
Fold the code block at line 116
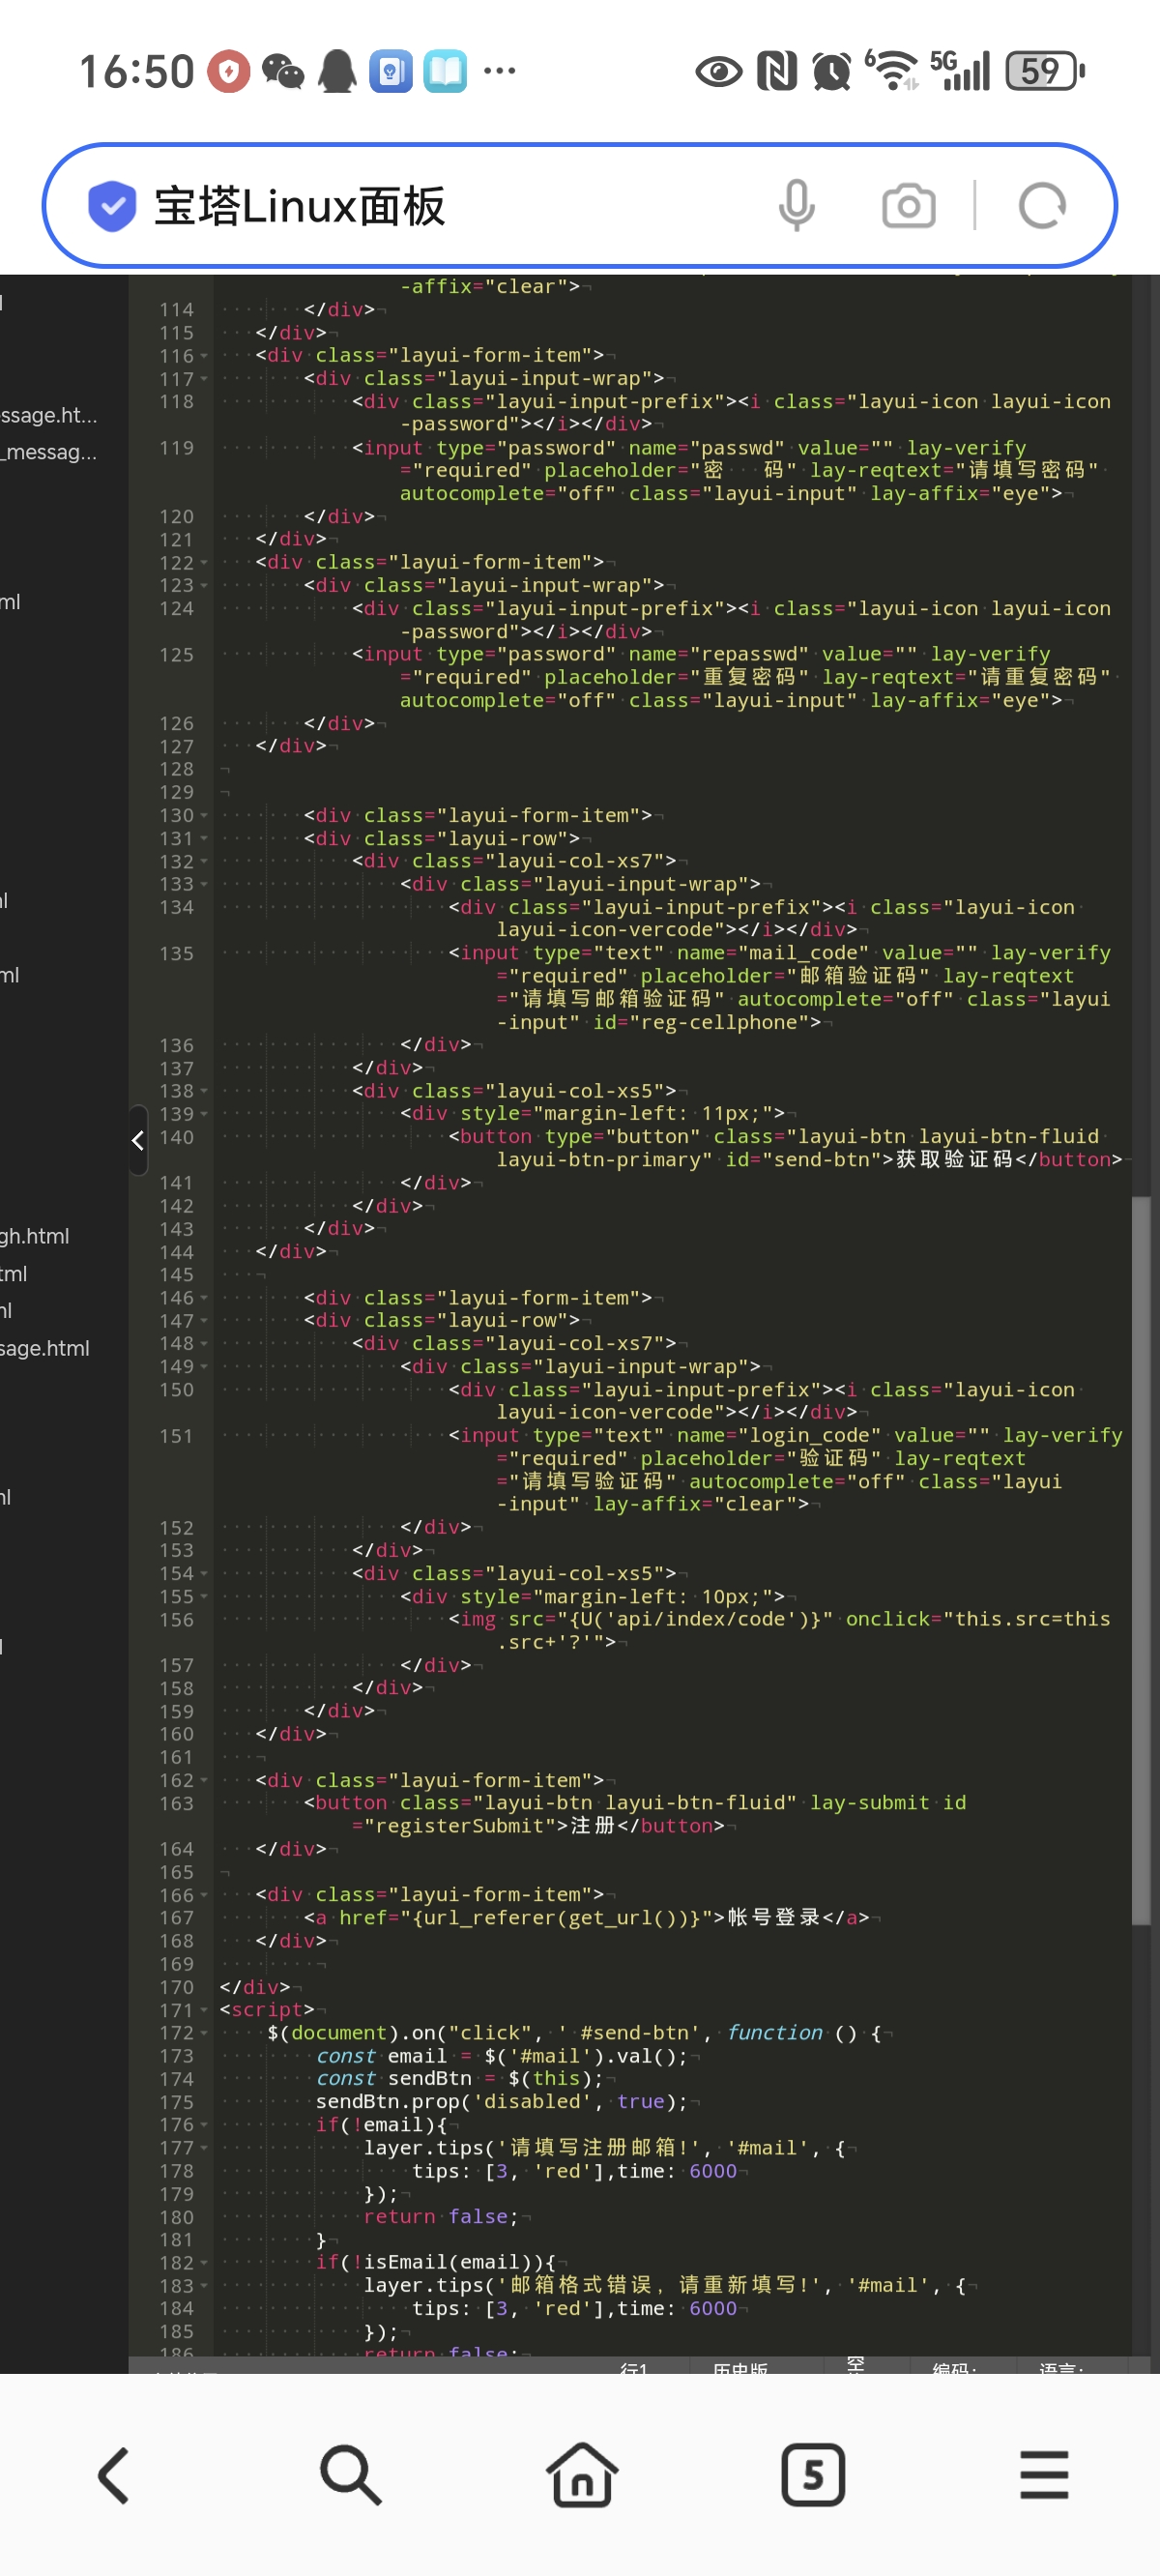204,356
